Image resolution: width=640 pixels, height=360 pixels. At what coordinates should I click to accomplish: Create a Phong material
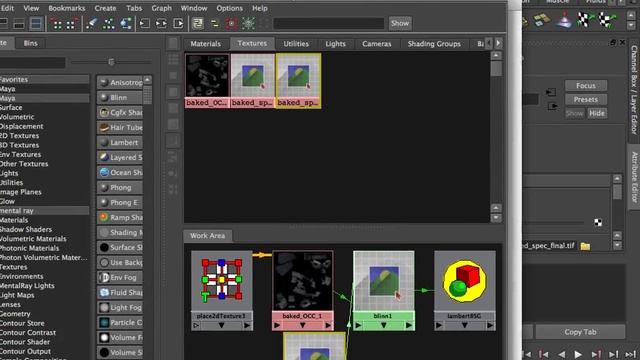(120, 187)
